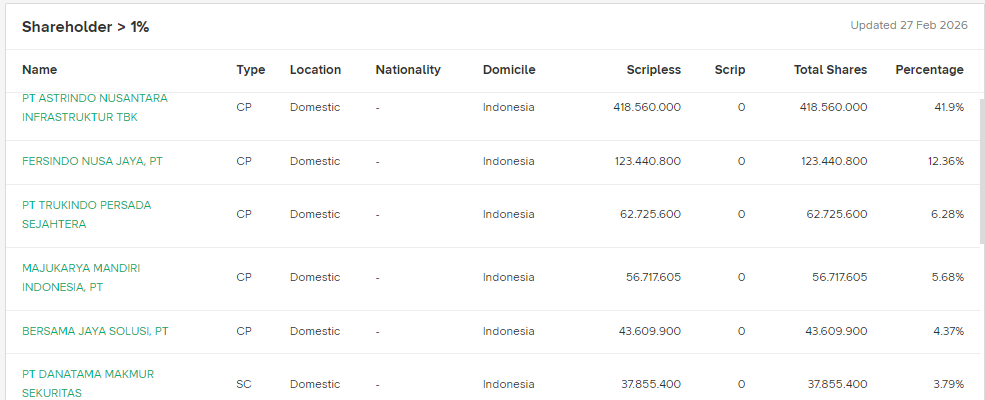The height and width of the screenshot is (400, 985).
Task: Click the "Shareholder > 1%" heading
Action: pyautogui.click(x=85, y=27)
